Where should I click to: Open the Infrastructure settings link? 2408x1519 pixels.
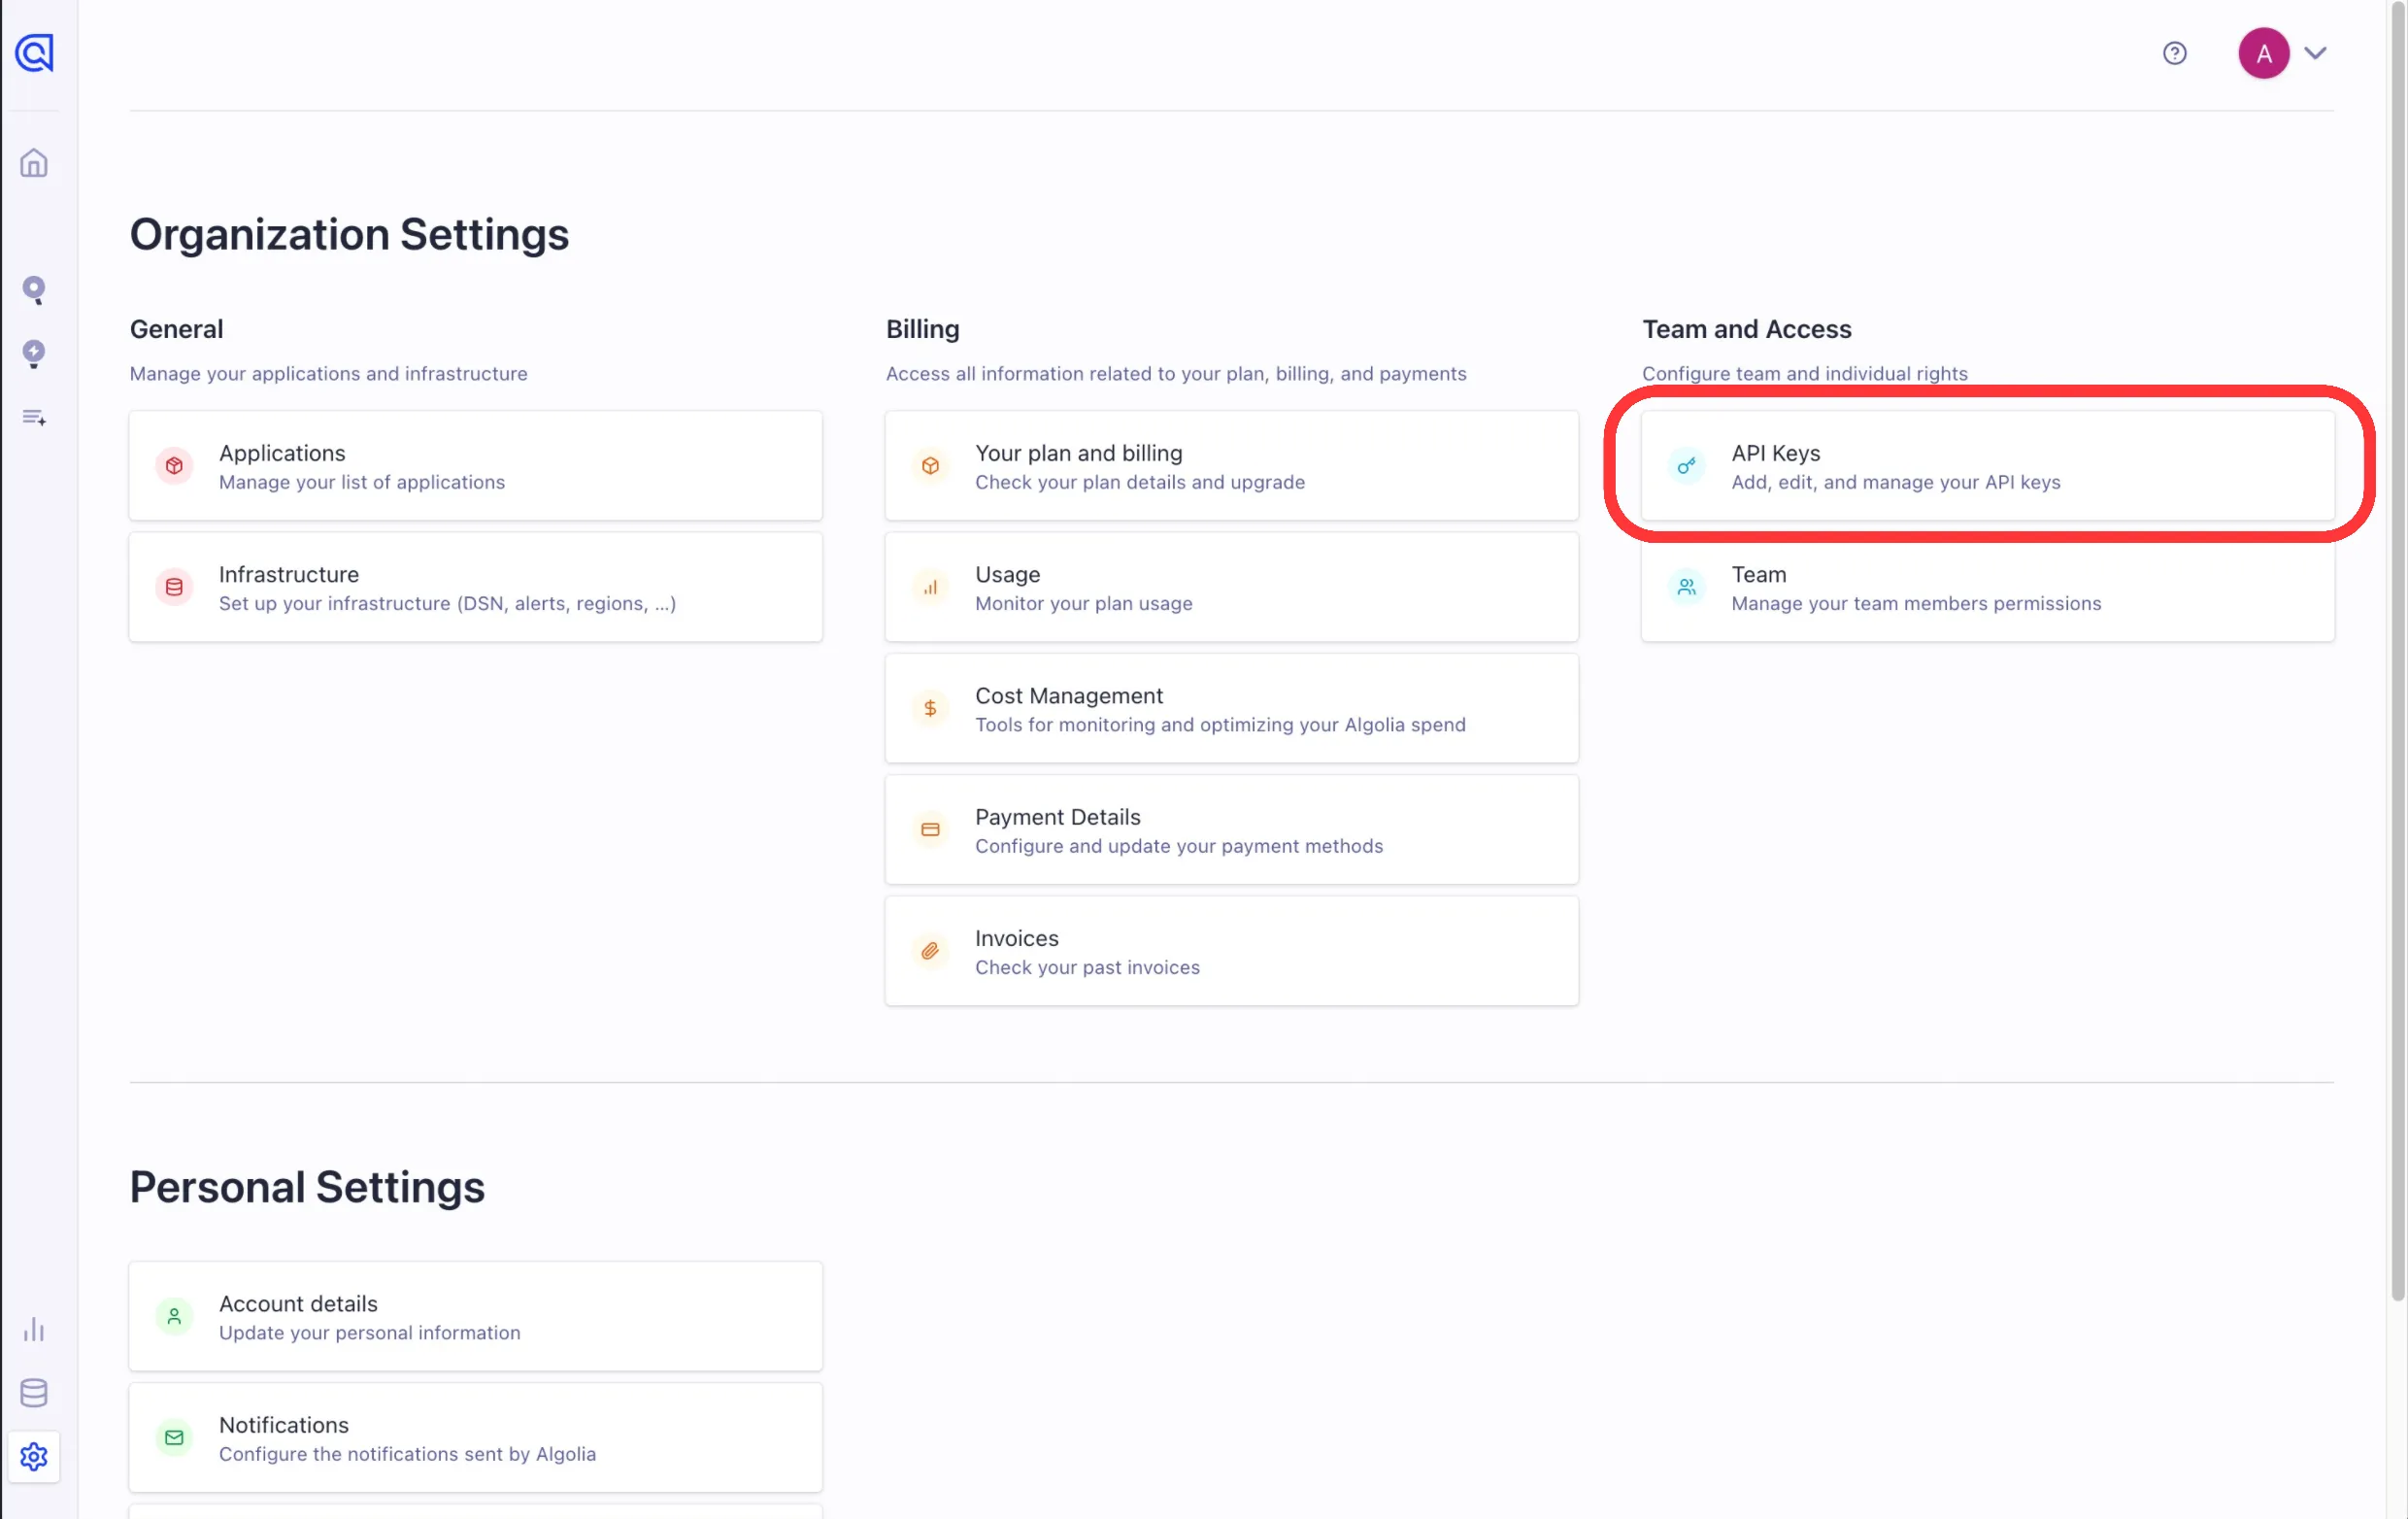[x=476, y=587]
